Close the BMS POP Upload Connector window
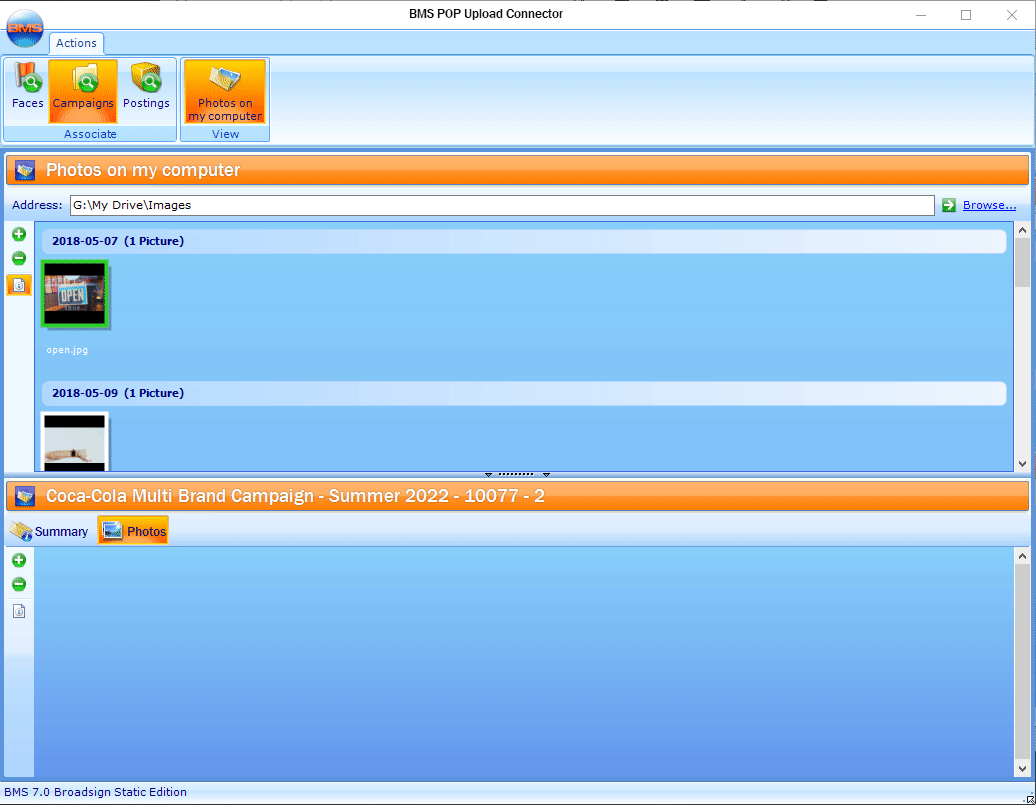Screen dimensions: 1036x805 [1012, 15]
